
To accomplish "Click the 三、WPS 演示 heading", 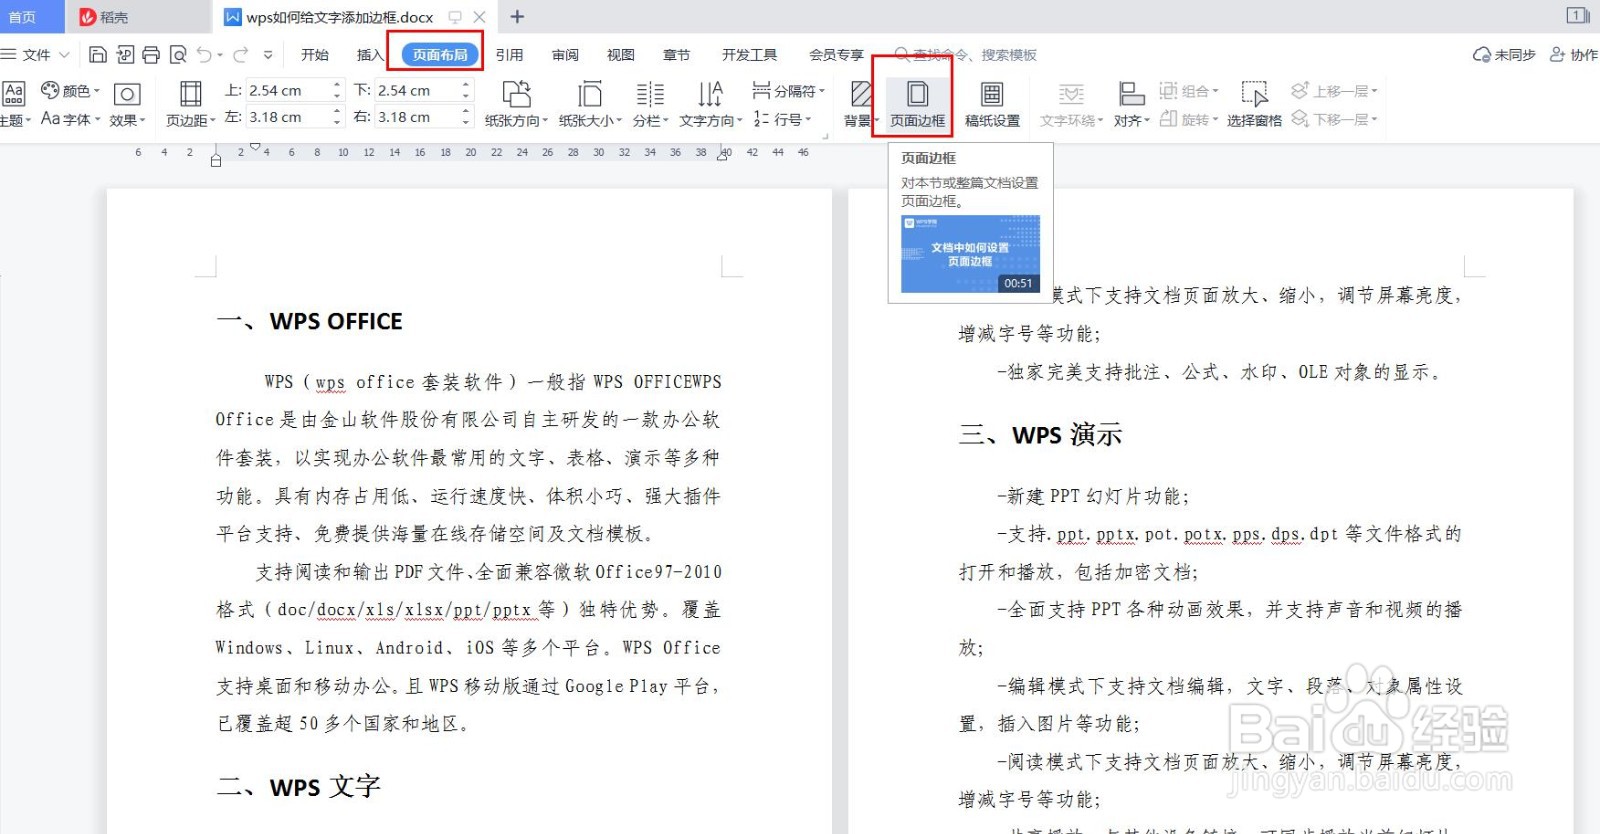I will click(1041, 435).
